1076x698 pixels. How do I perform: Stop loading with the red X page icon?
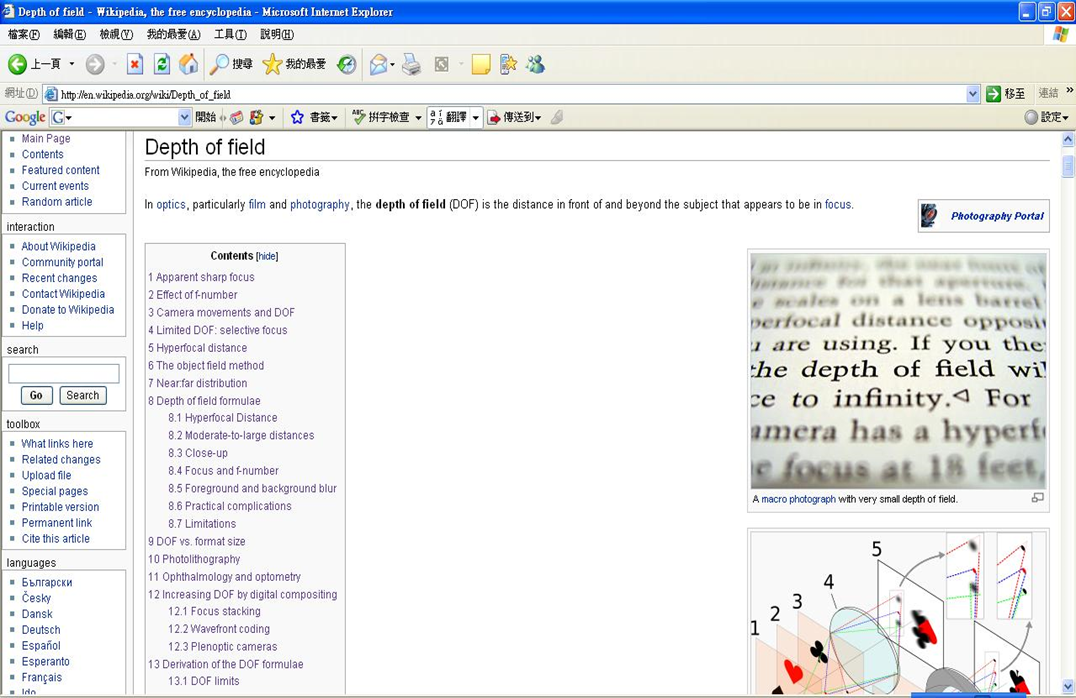pos(135,65)
